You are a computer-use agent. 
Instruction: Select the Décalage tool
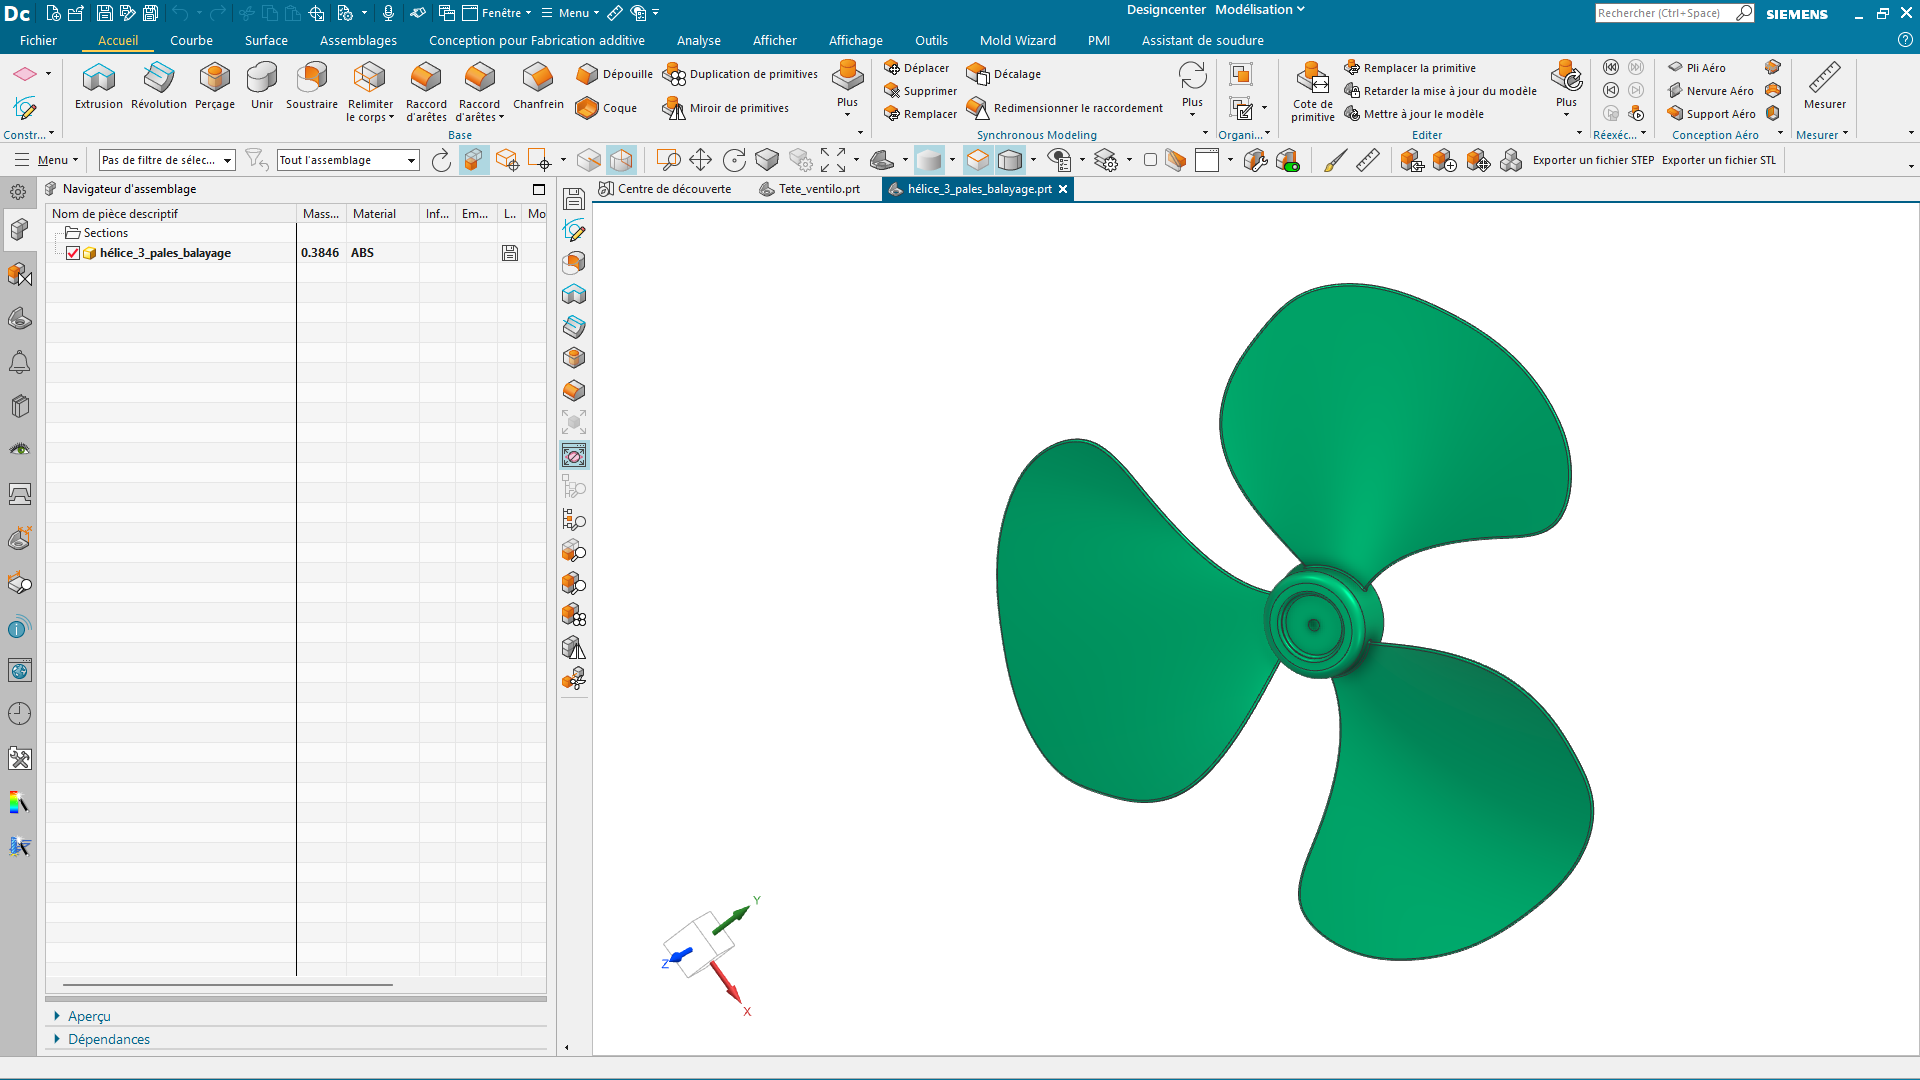(1004, 74)
